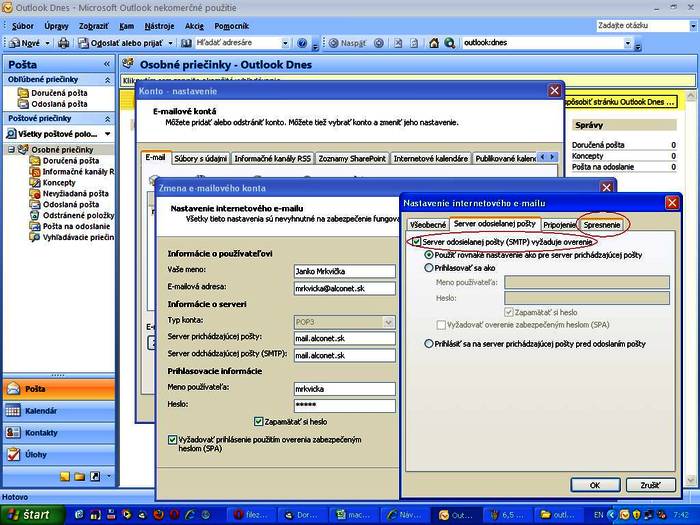The width and height of the screenshot is (700, 525).
Task: Switch to Súbory s údajmi tab in Konto
Action: pos(200,158)
